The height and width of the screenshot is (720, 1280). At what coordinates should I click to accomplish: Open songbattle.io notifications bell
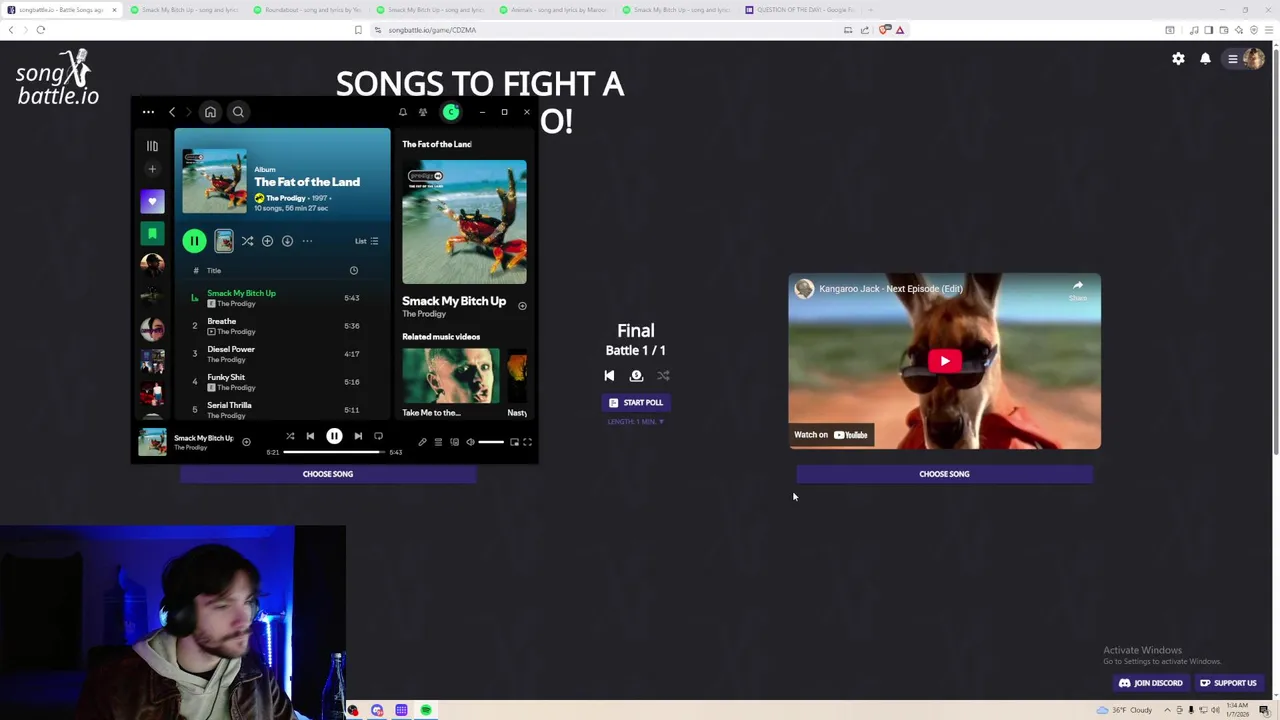point(1205,59)
